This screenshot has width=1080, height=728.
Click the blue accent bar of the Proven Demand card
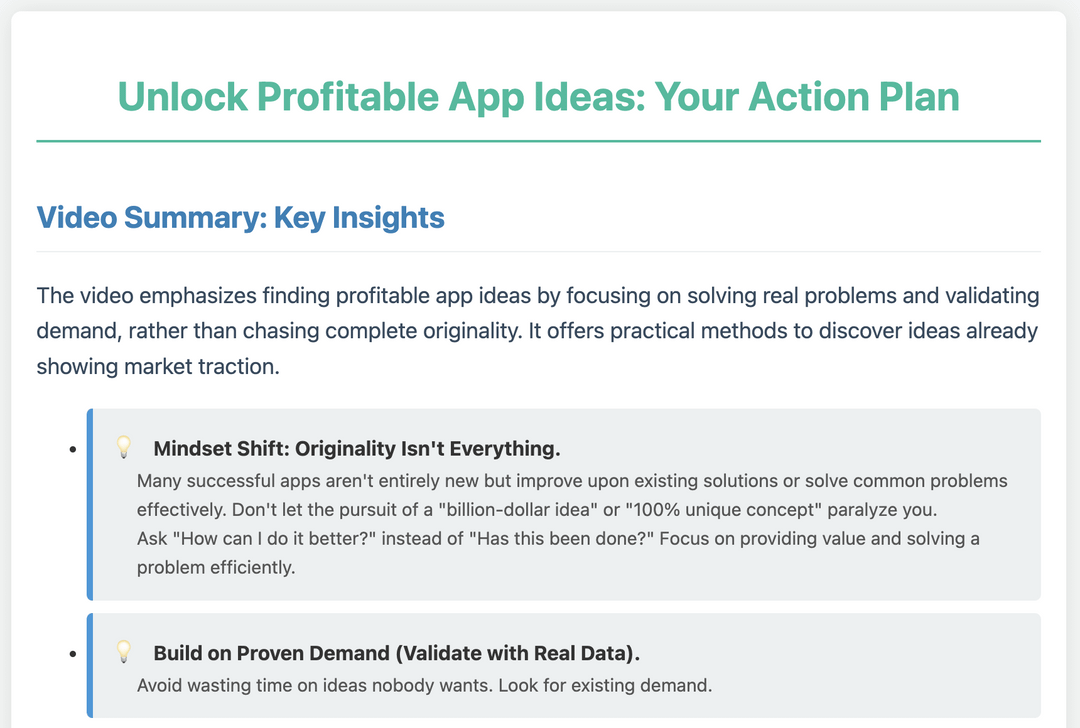tap(90, 665)
